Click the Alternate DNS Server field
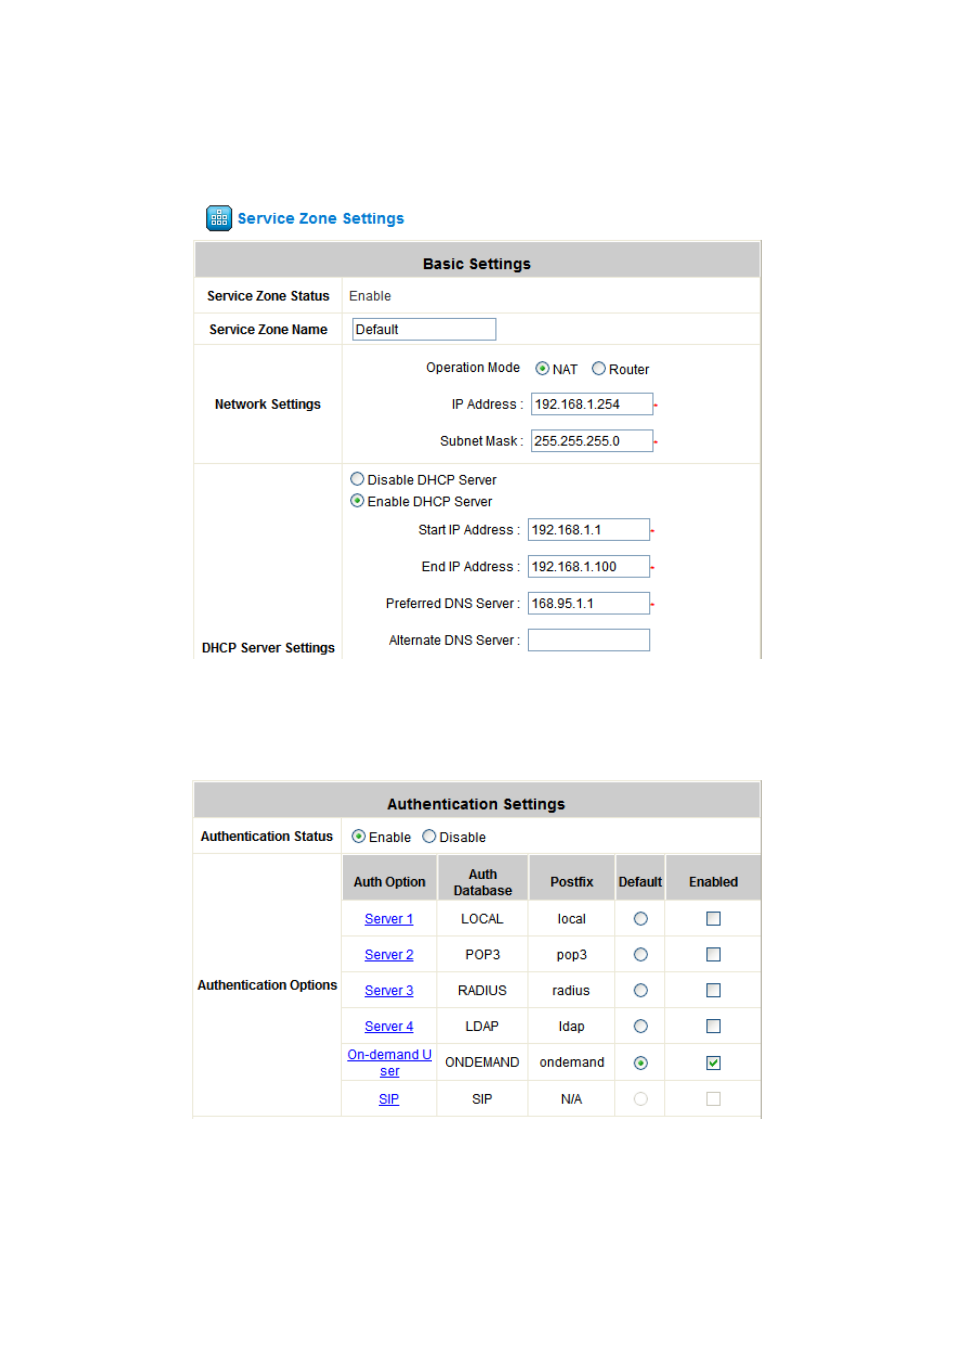The width and height of the screenshot is (954, 1350). click(589, 640)
